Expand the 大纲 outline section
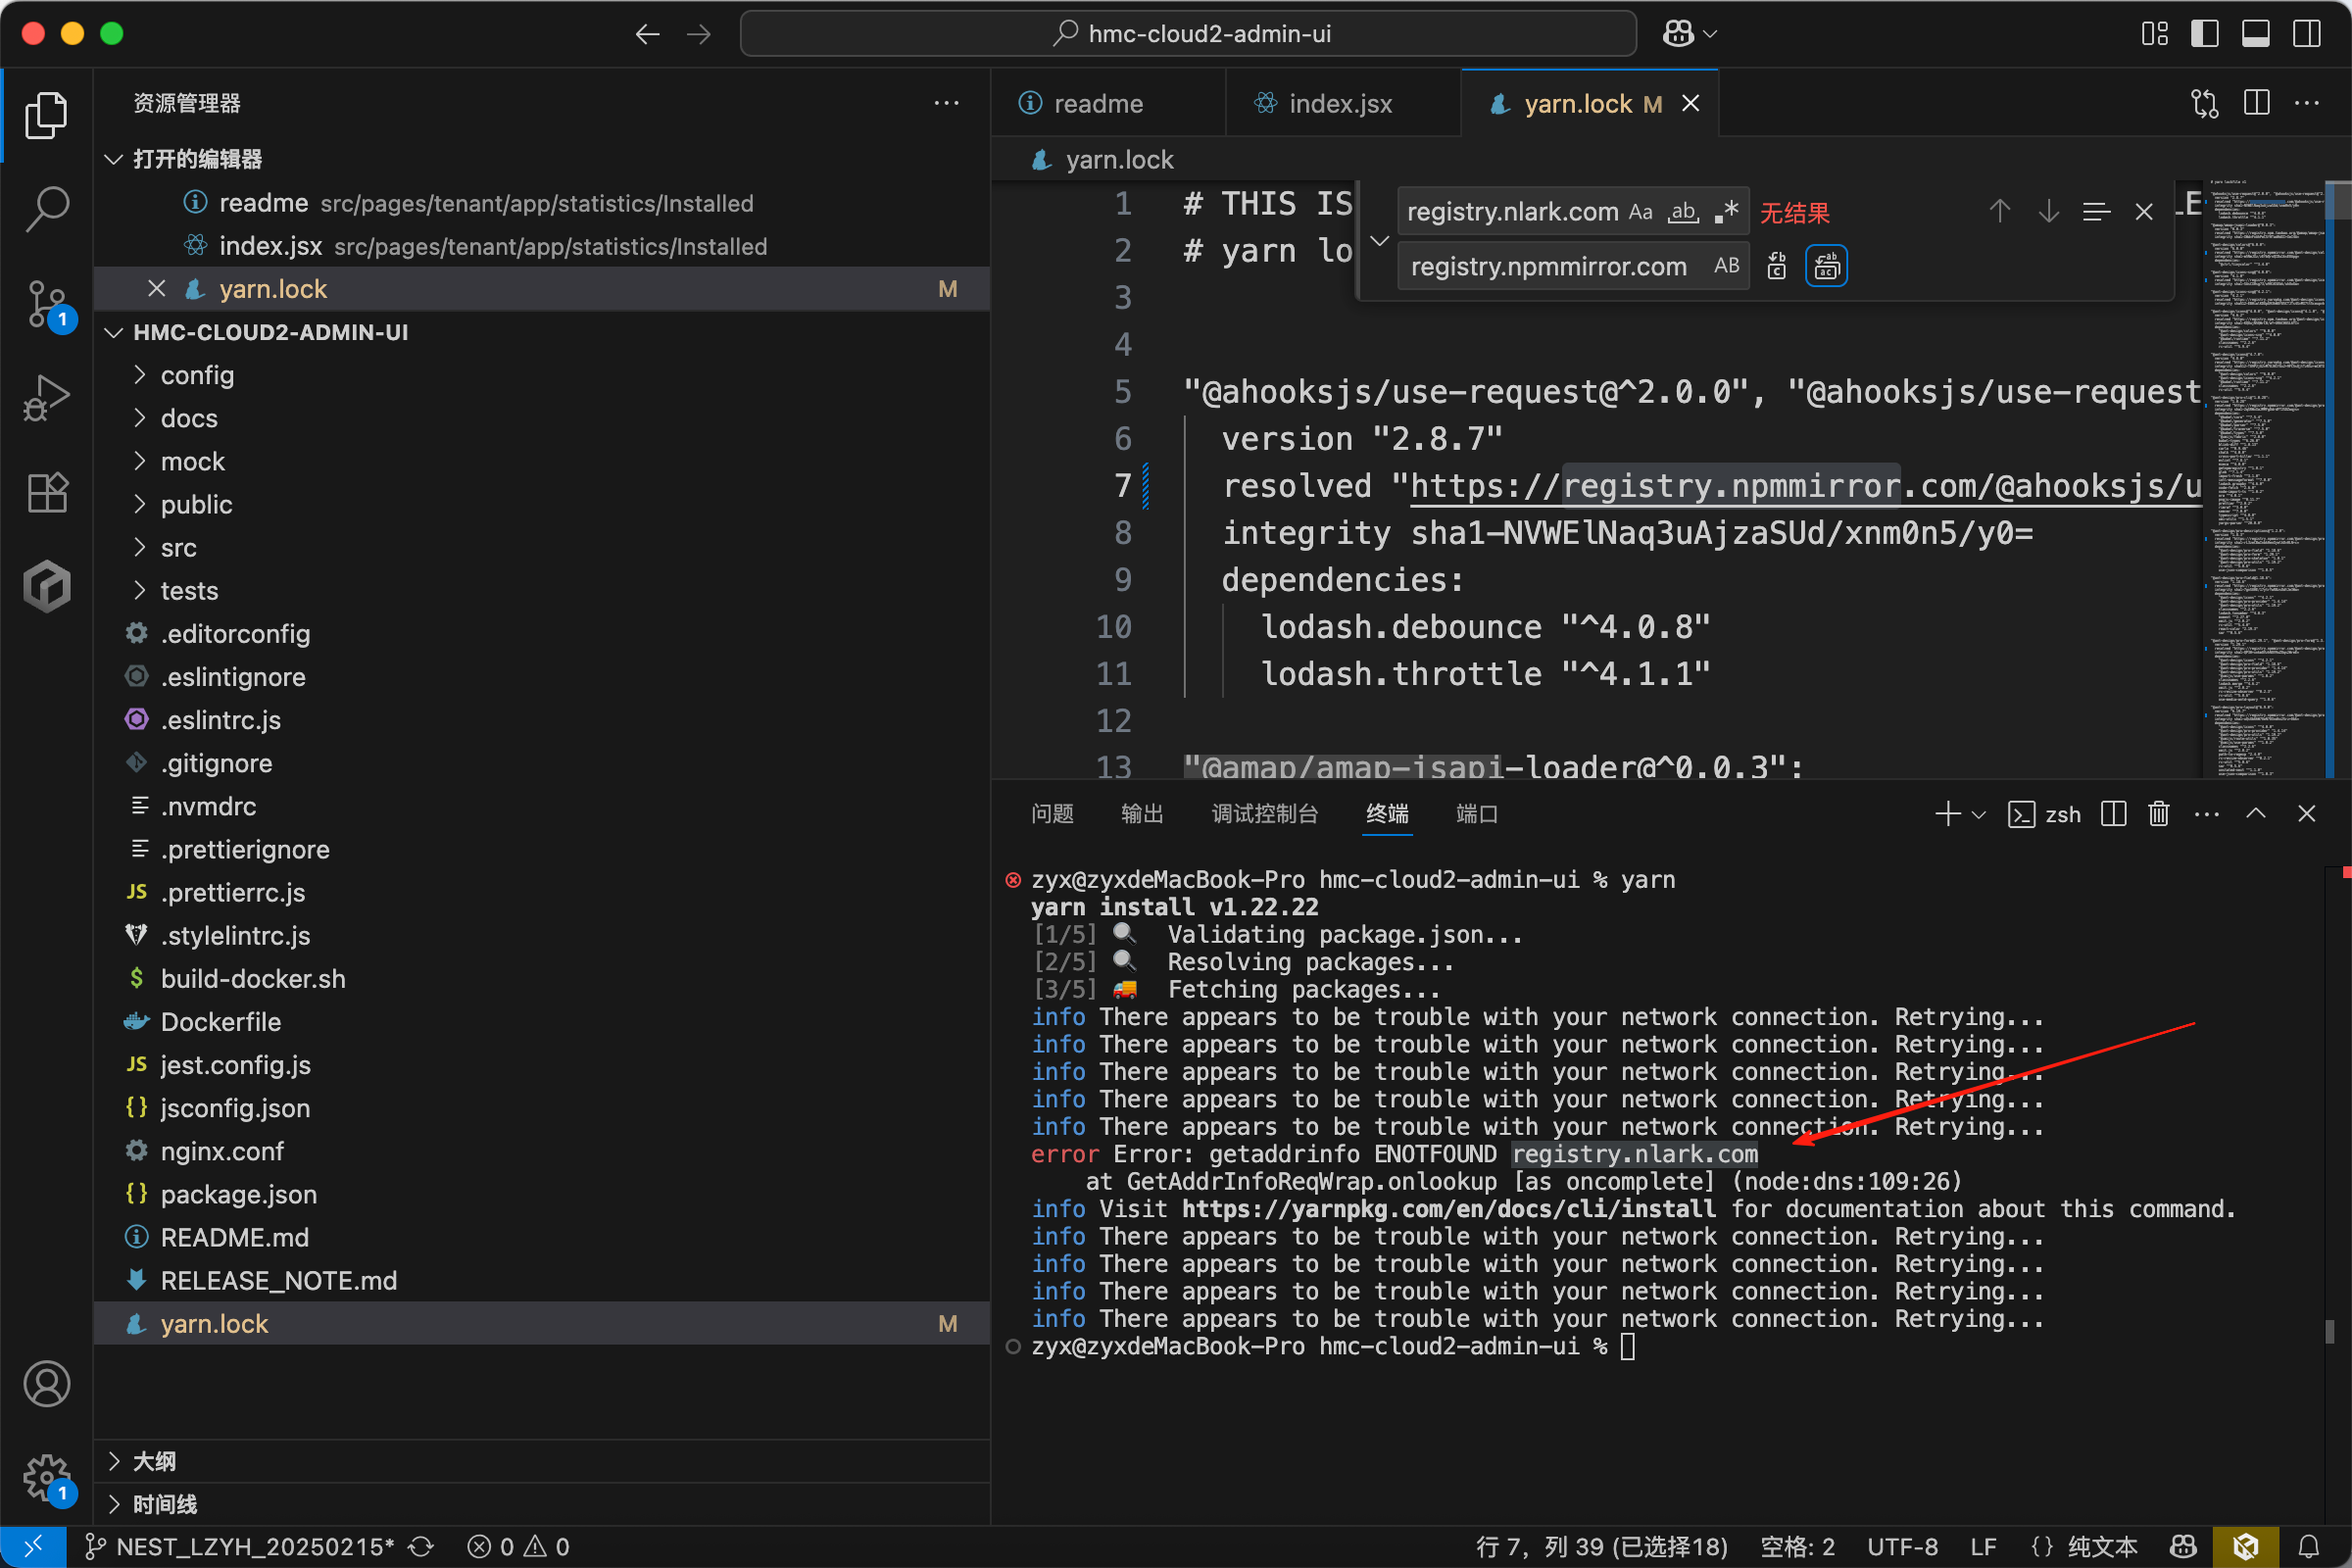Viewport: 2352px width, 1568px height. [x=155, y=1461]
